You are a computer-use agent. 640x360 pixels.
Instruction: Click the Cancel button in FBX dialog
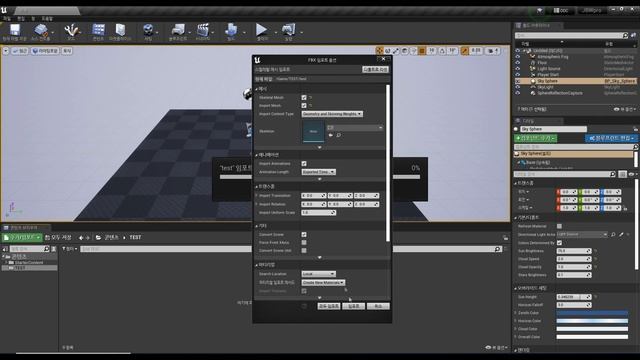coord(378,306)
